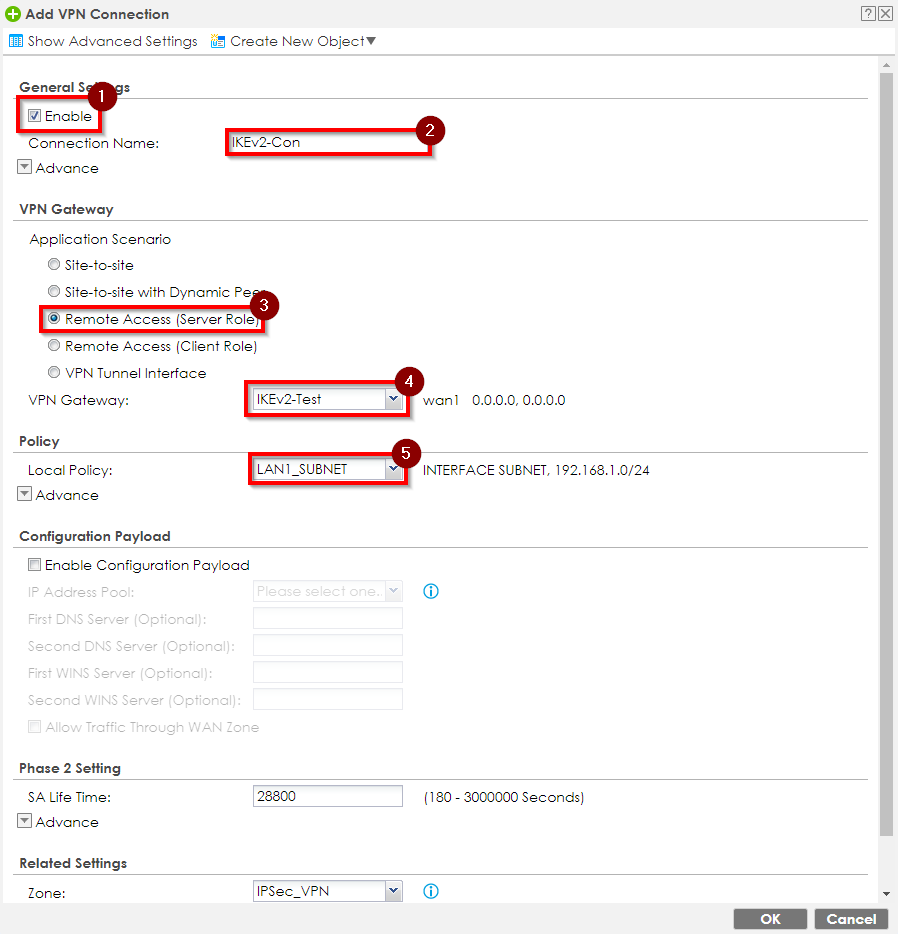Click the info icon next to IP Address Pool
The image size is (898, 934).
coord(431,591)
